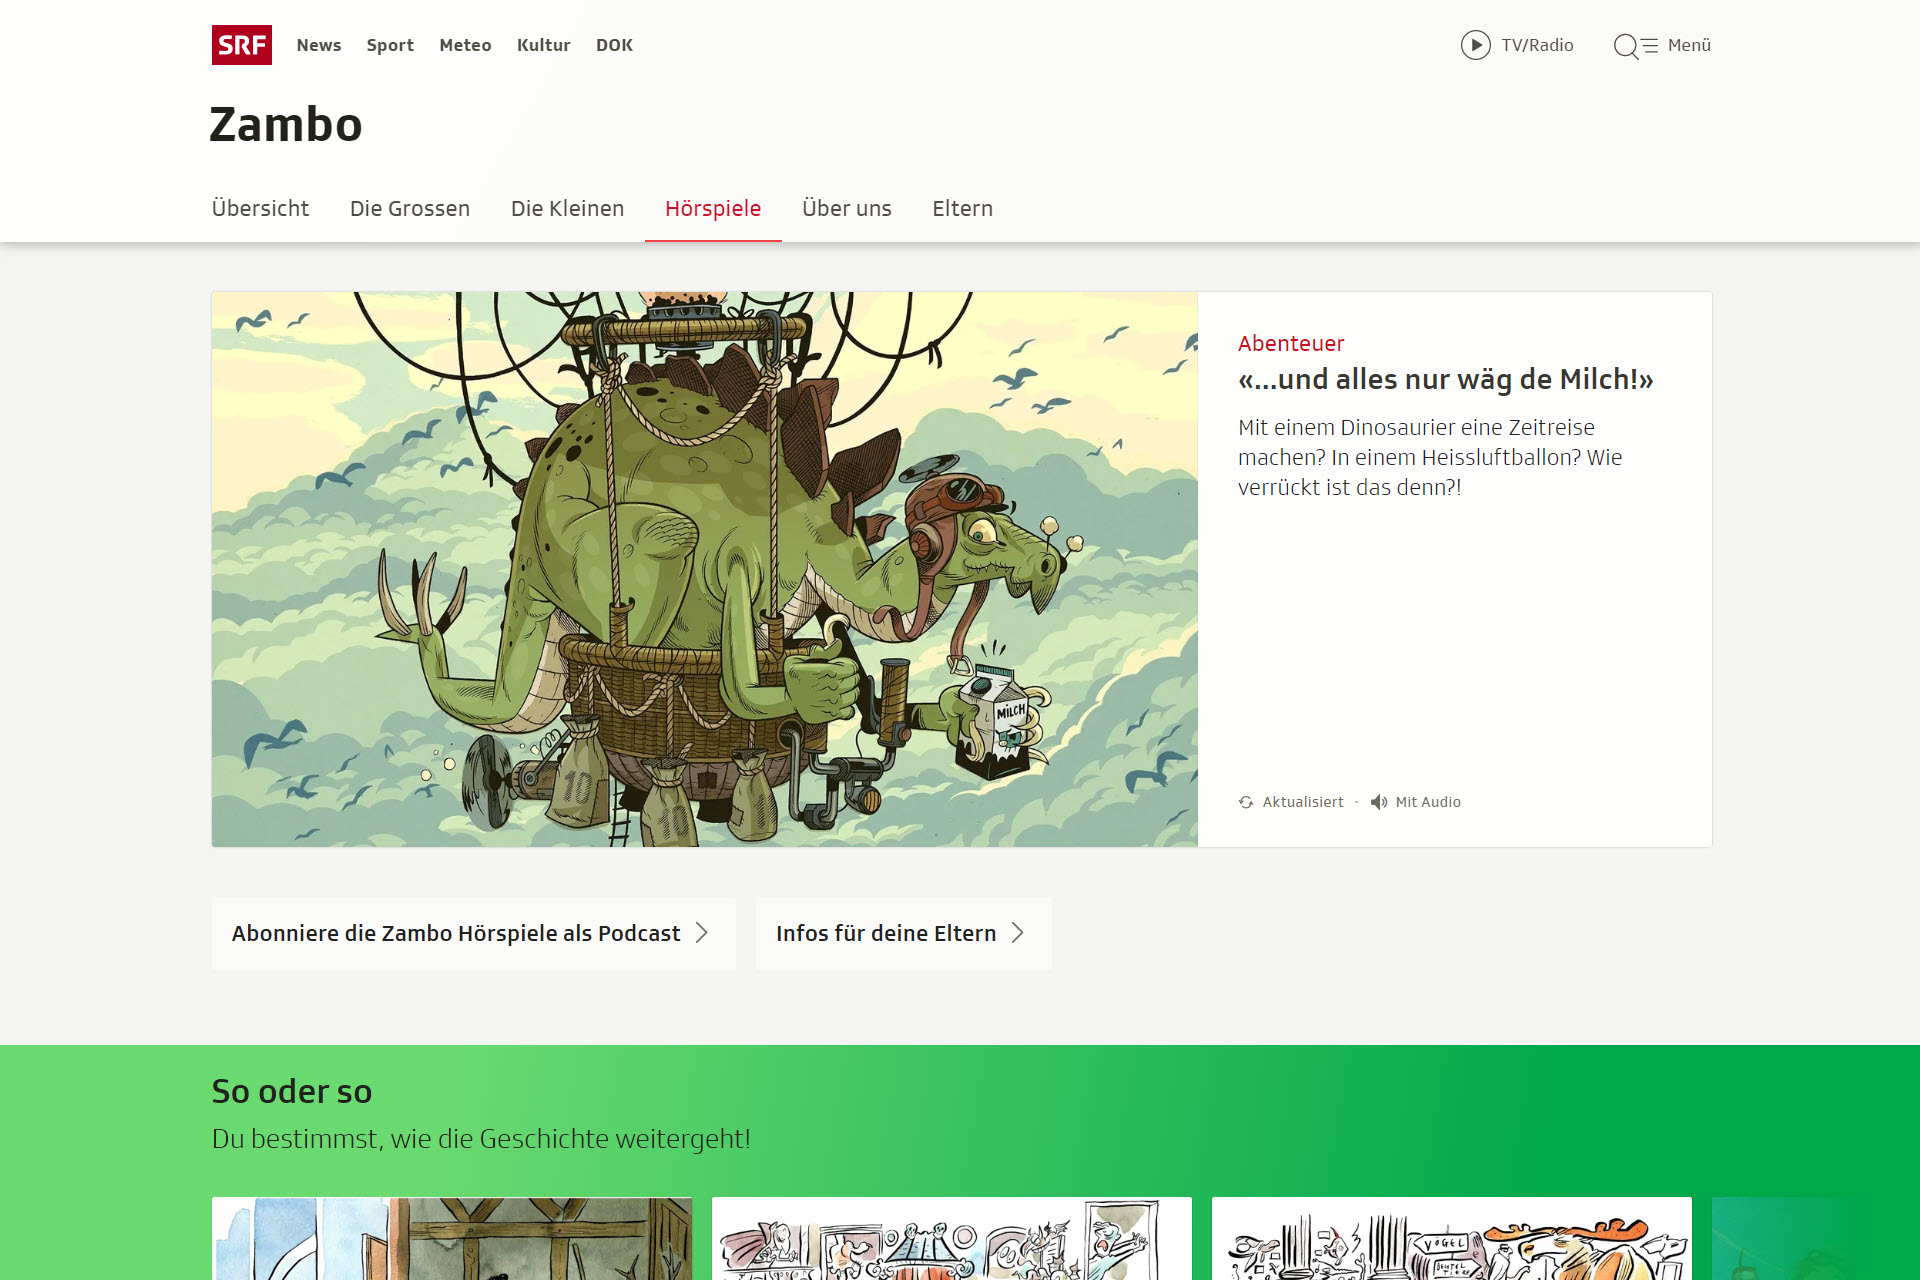Open DOK in the top navigation
1920x1280 pixels.
point(614,45)
